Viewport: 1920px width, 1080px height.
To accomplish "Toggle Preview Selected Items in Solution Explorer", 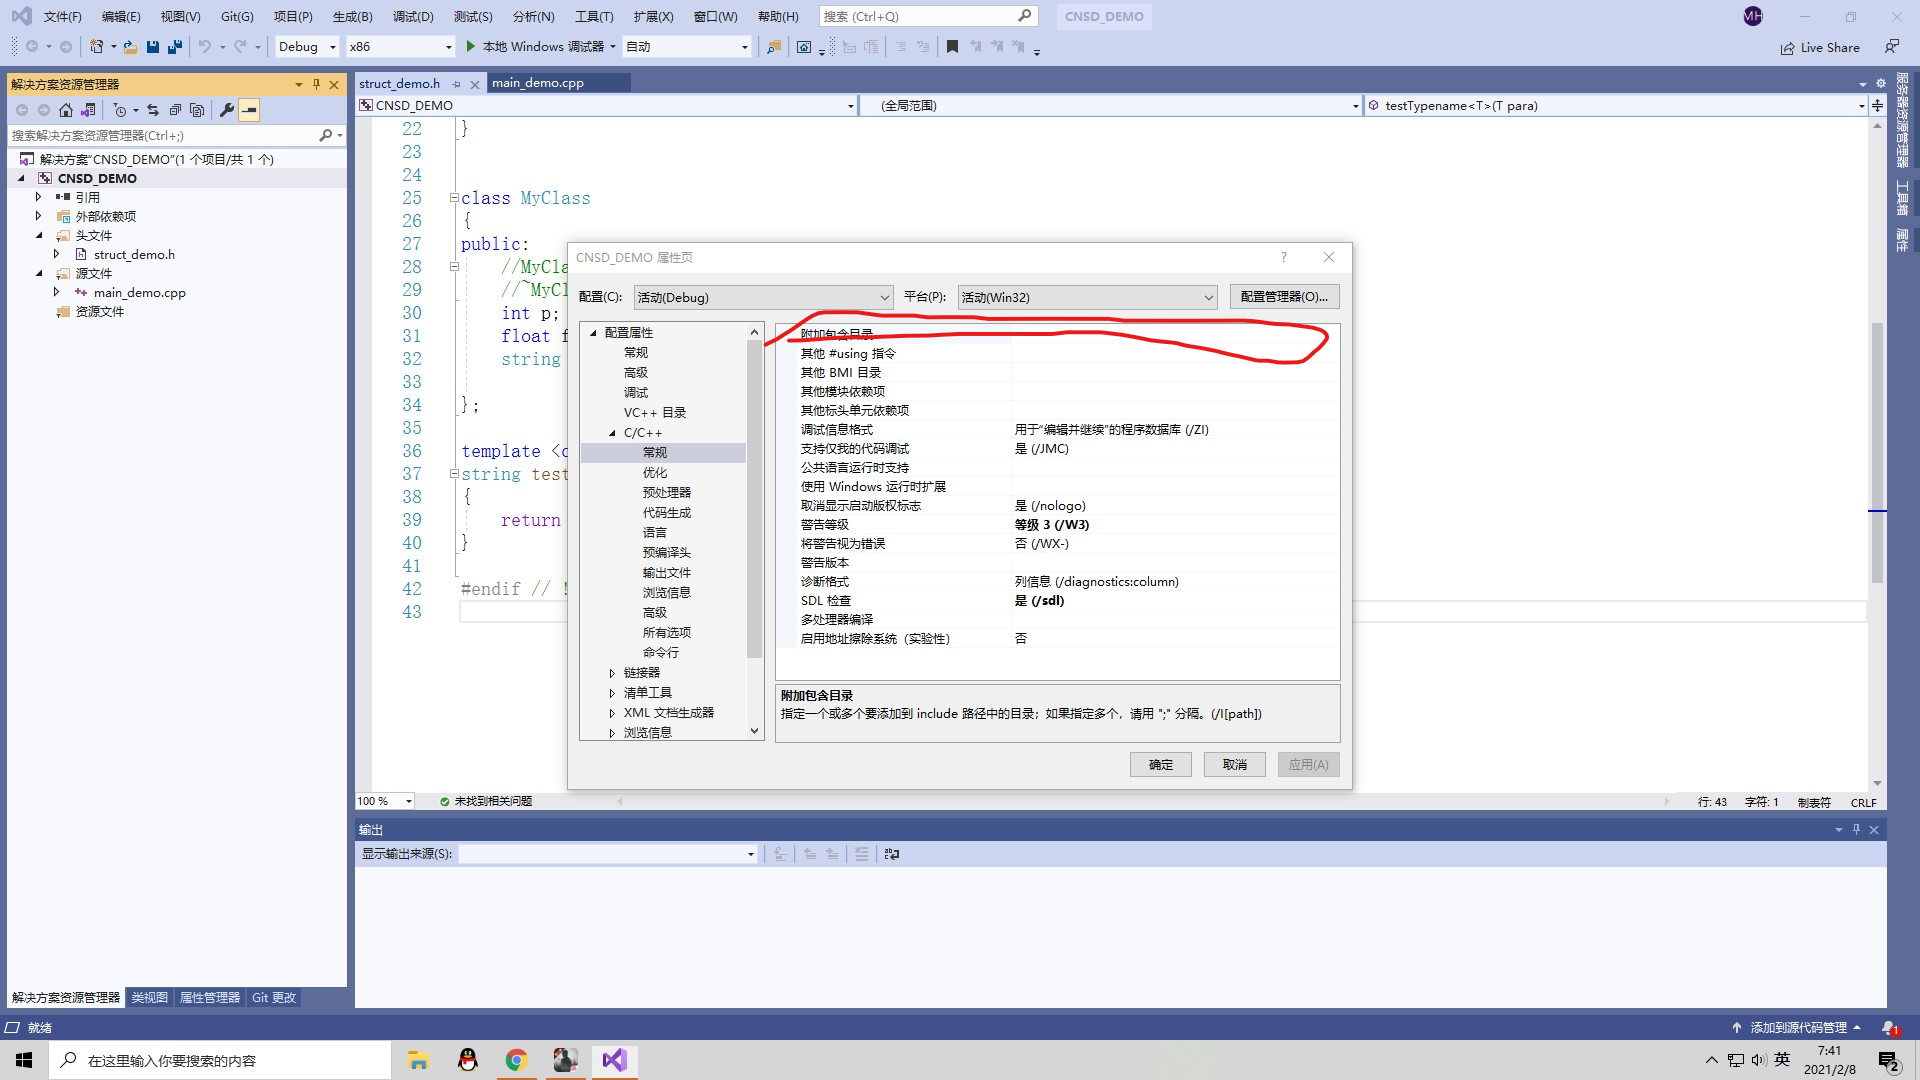I will click(x=249, y=110).
